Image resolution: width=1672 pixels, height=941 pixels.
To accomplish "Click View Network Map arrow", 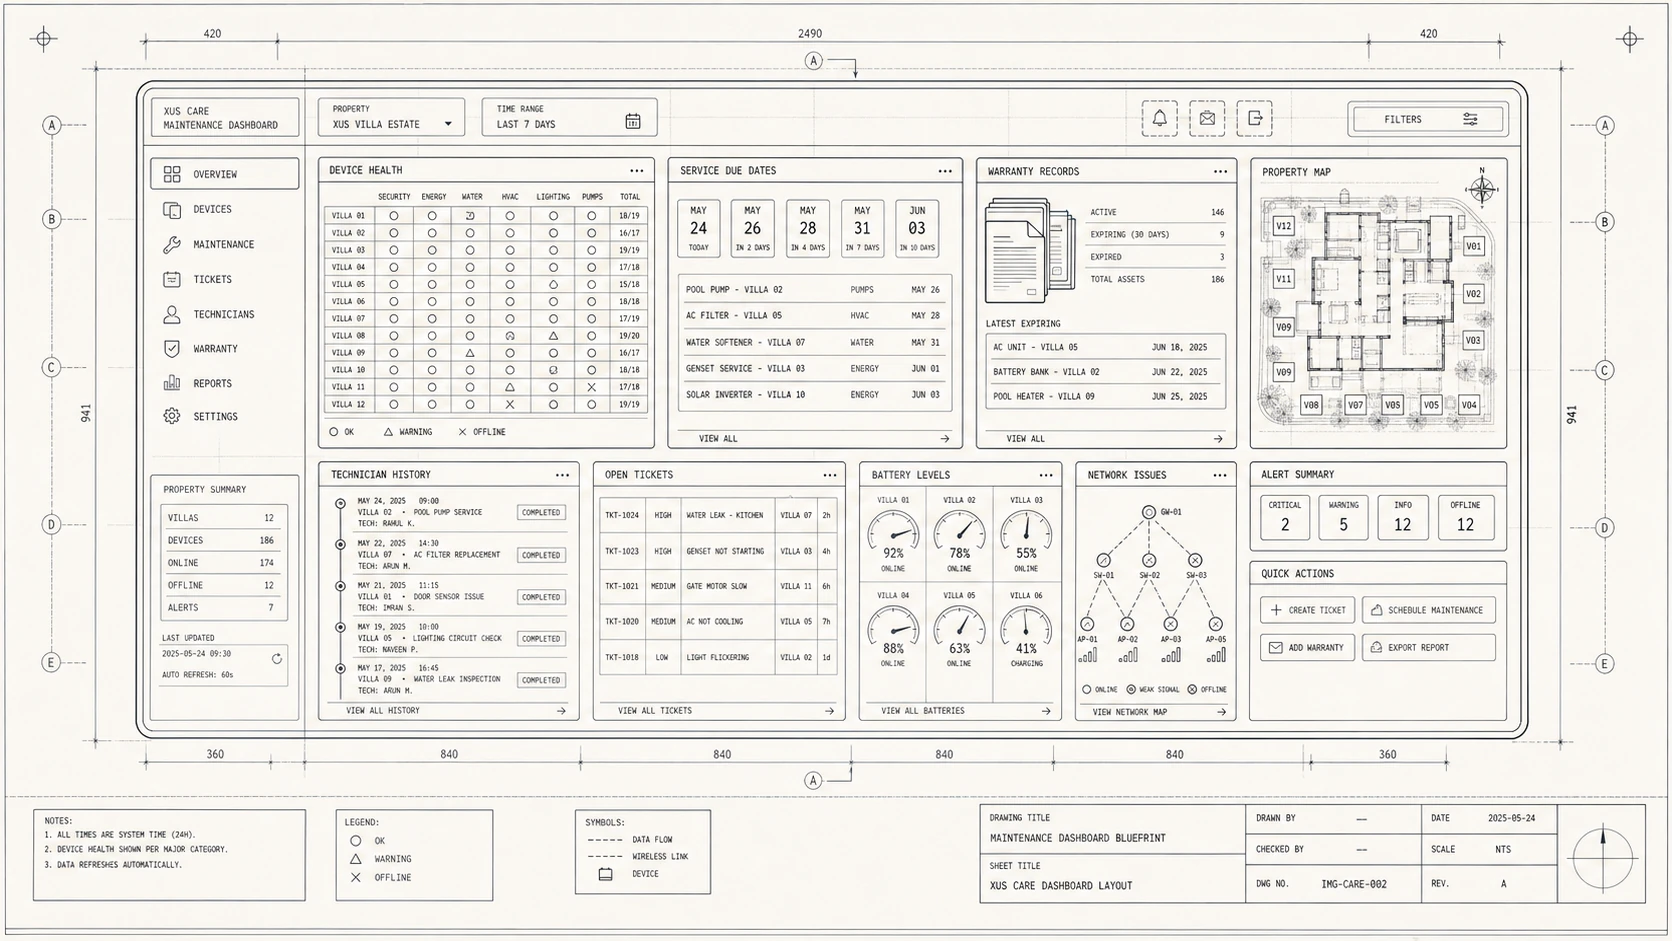I will coord(1221,712).
